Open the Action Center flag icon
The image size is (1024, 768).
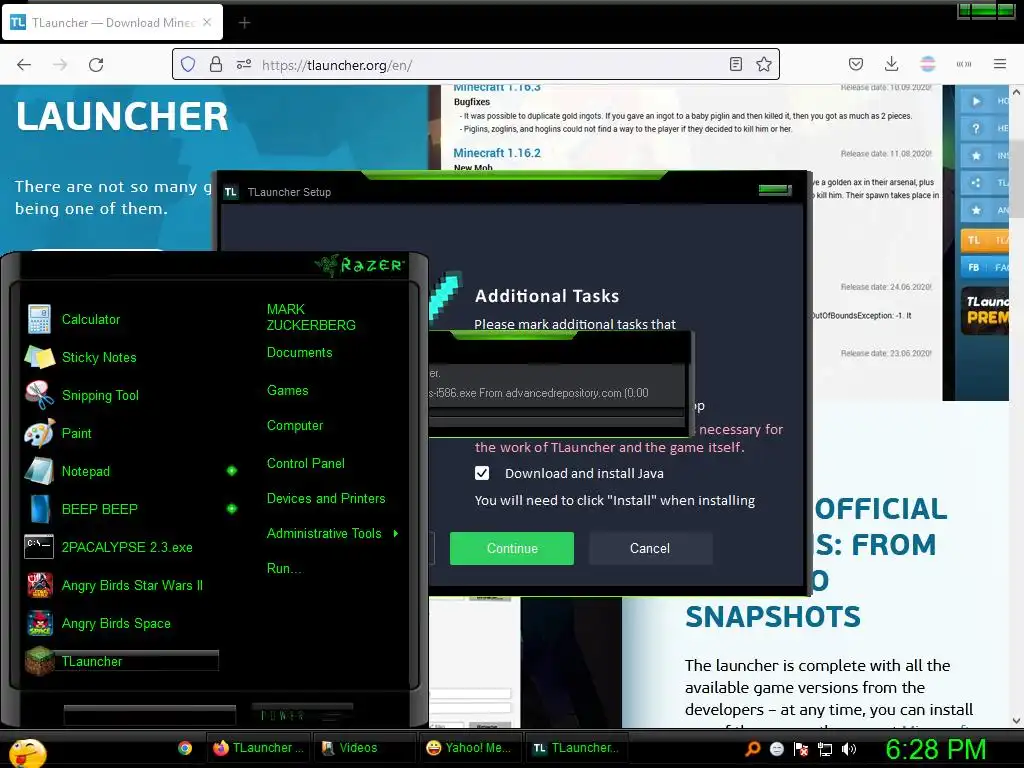tap(801, 749)
